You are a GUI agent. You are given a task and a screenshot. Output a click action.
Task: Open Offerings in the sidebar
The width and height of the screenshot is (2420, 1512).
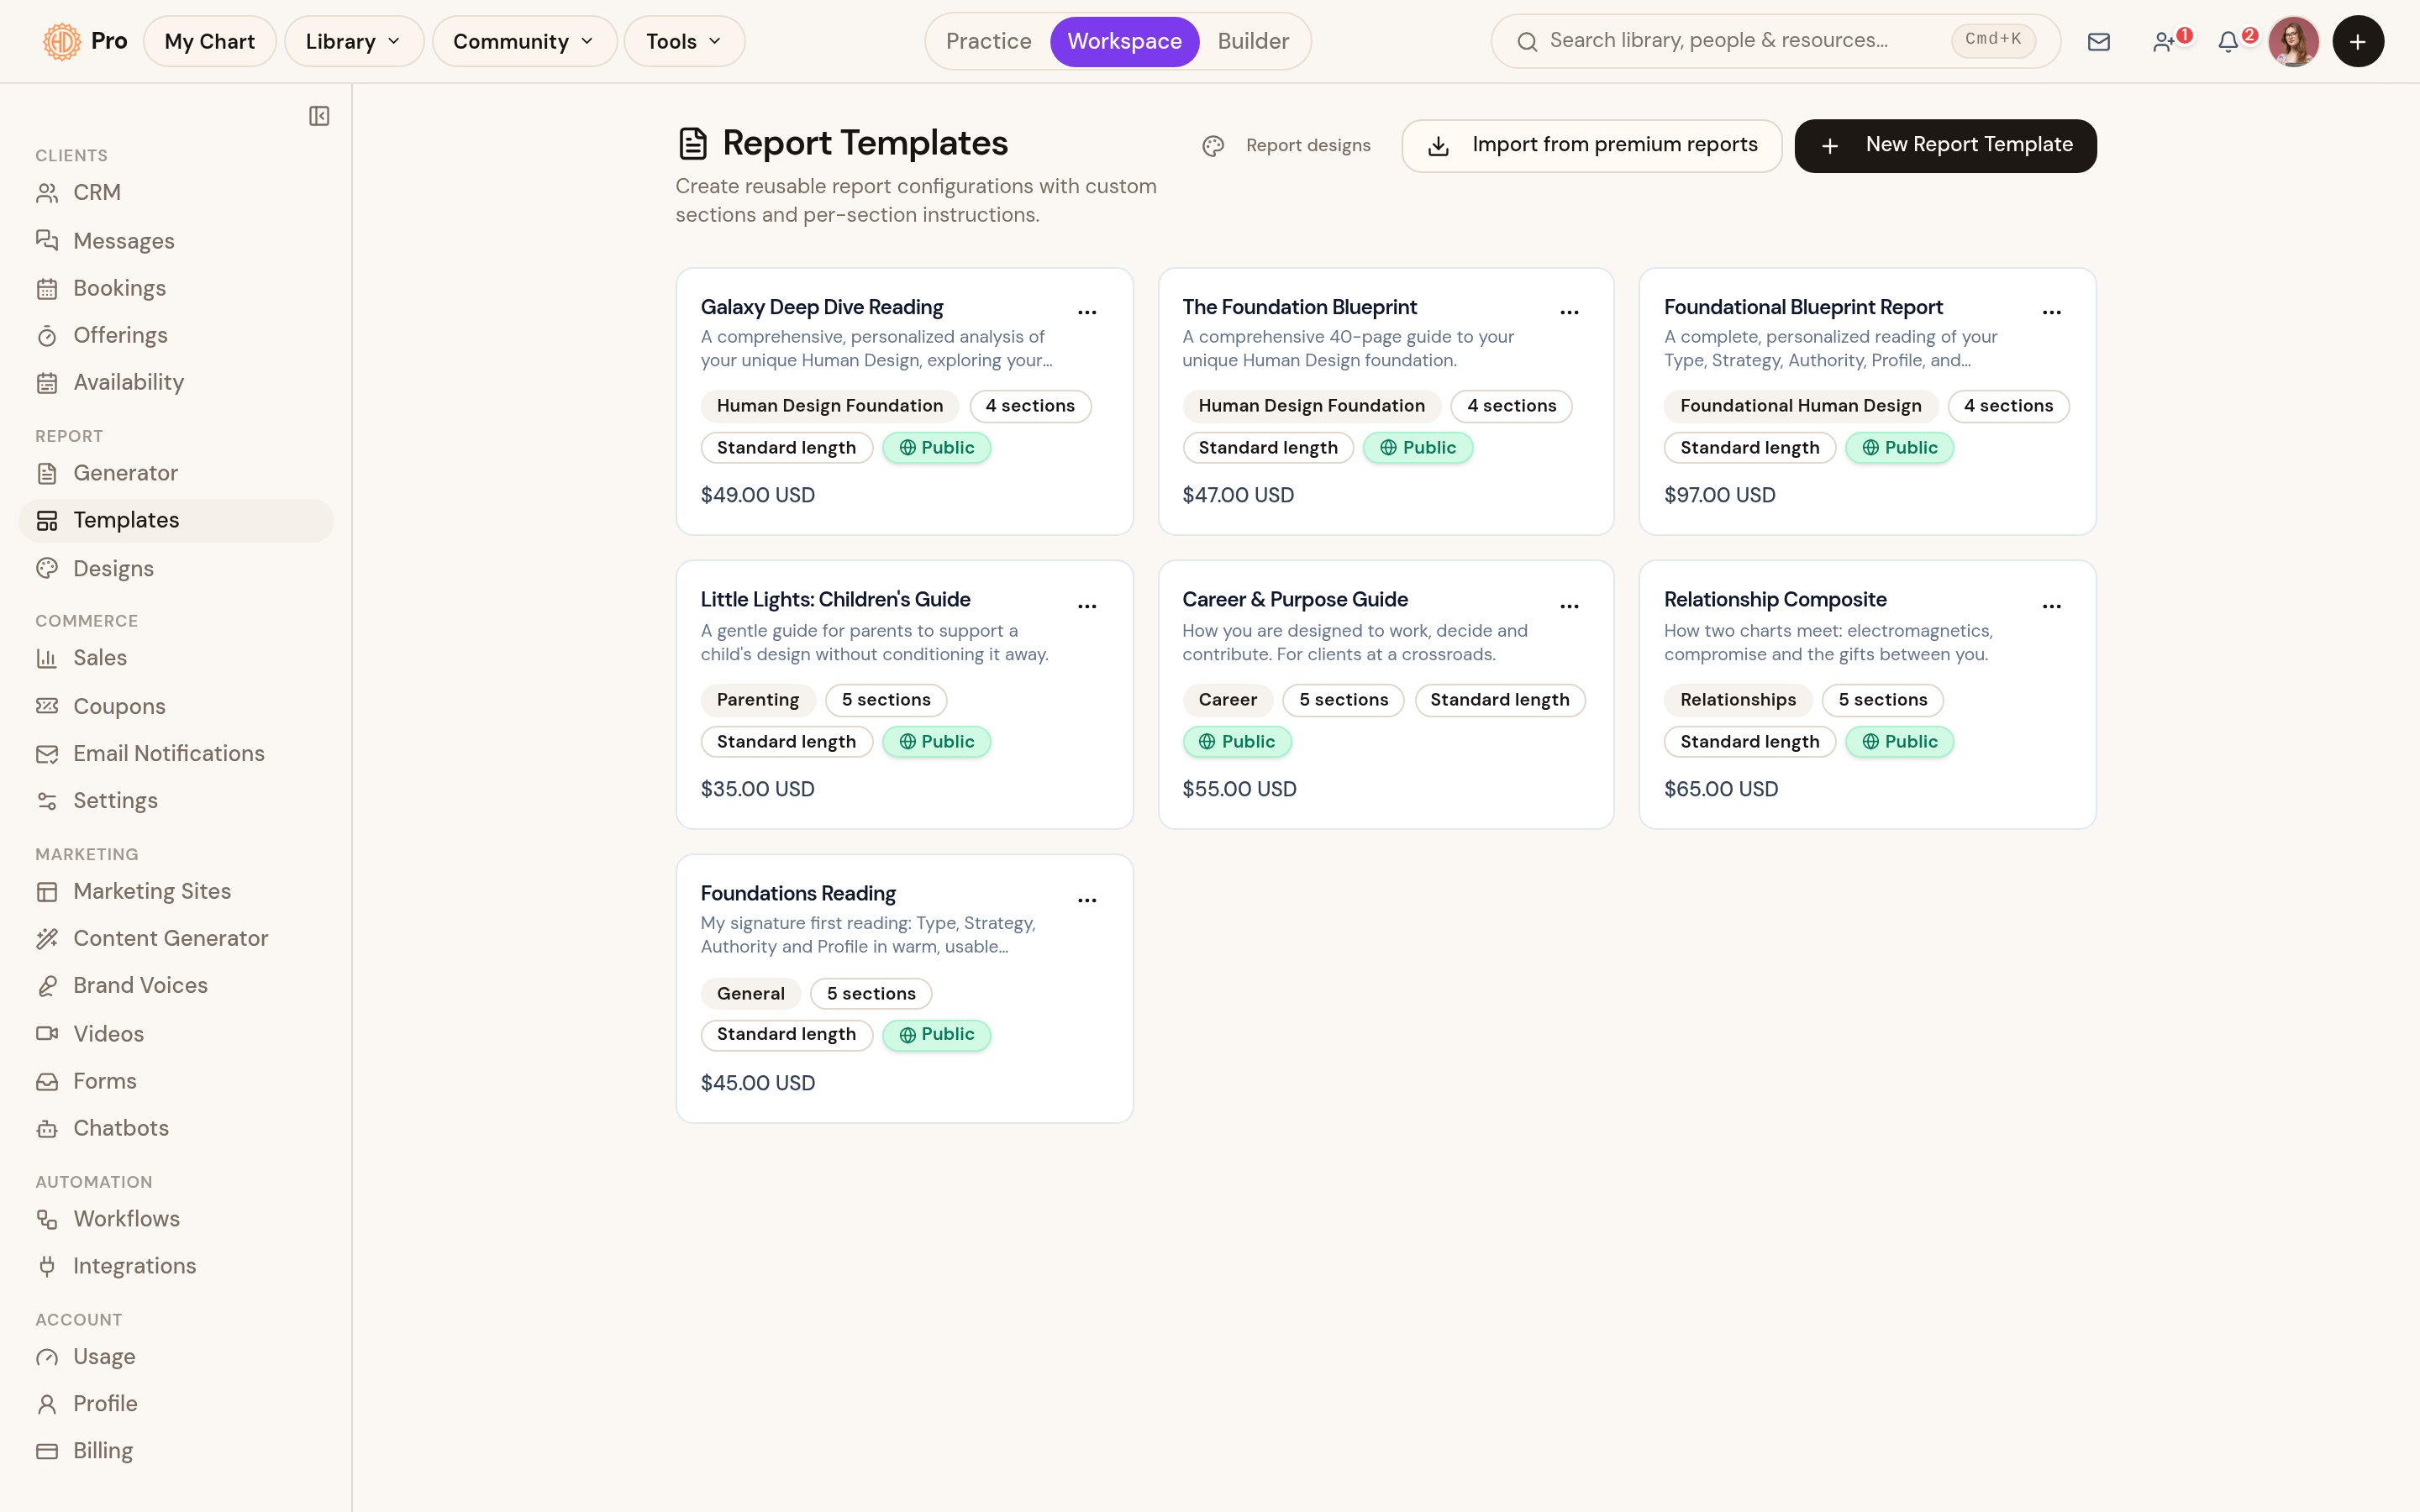pos(176,335)
